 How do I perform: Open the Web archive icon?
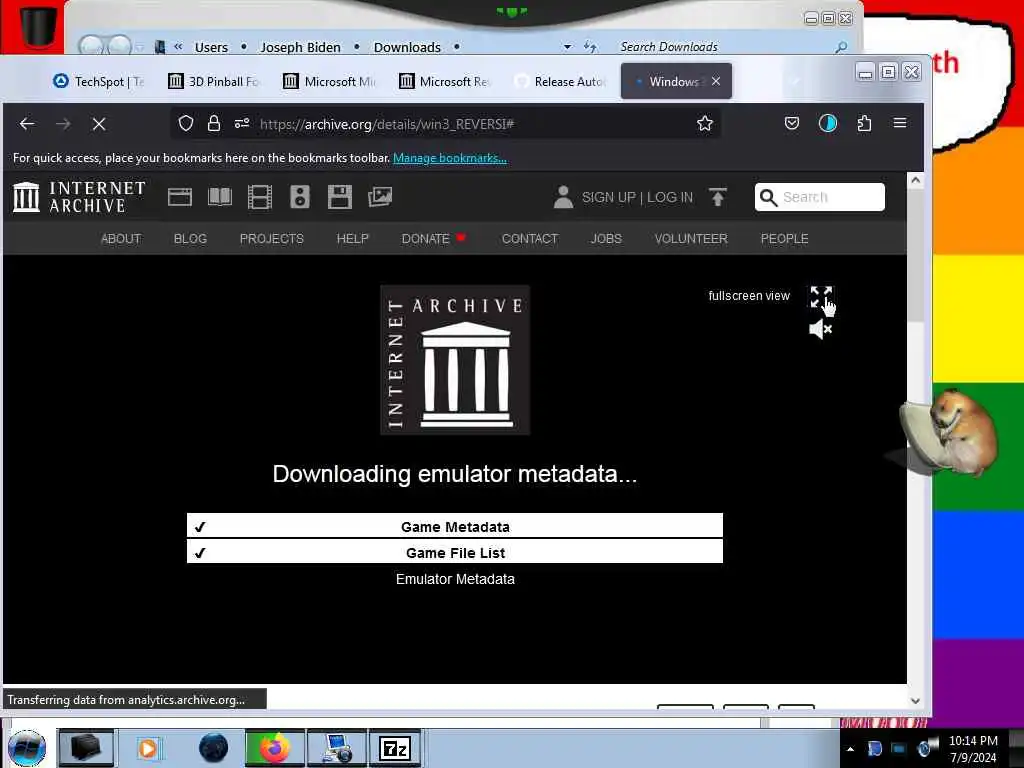click(180, 197)
